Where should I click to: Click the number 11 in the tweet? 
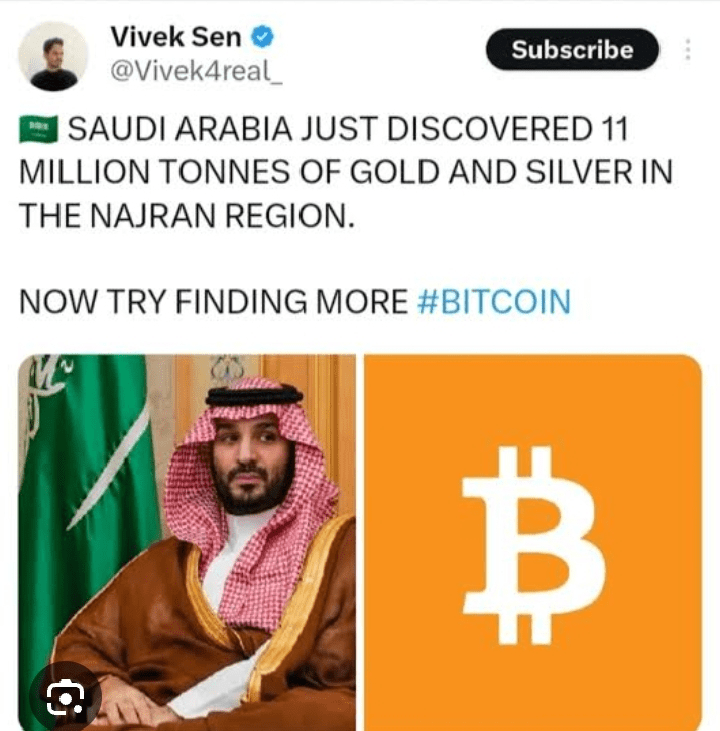coord(614,129)
